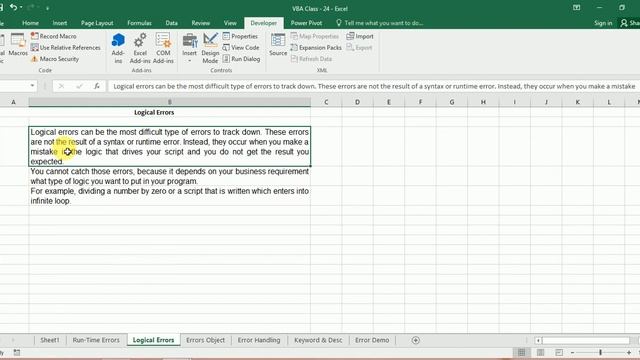The width and height of the screenshot is (640, 360).
Task: Select the Developer tab
Action: [264, 23]
